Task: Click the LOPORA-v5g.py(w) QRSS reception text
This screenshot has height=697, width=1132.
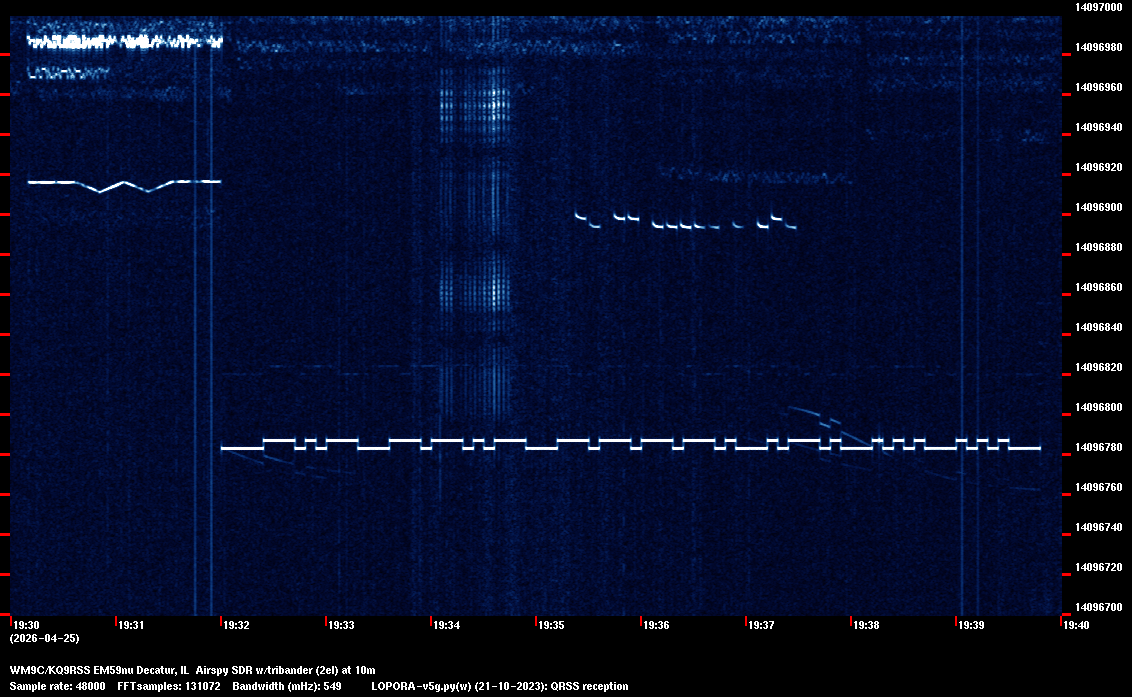Action: [x=500, y=686]
